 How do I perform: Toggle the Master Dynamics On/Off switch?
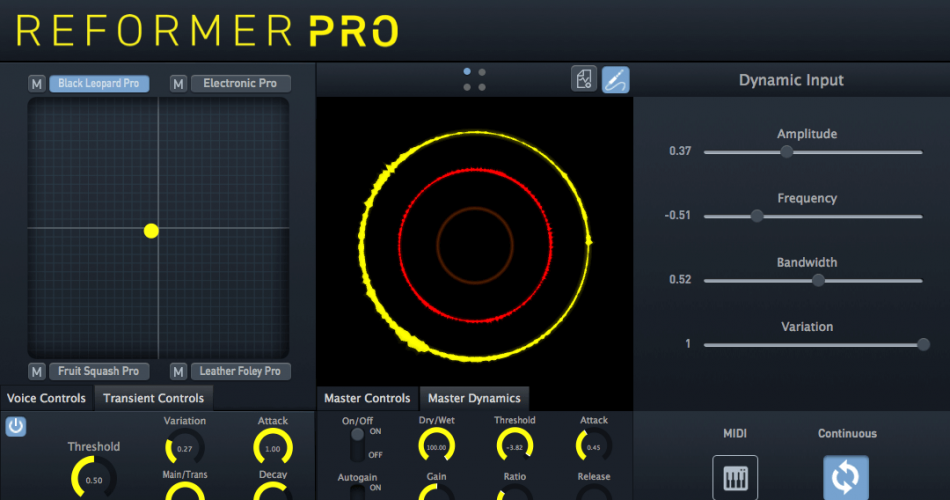click(357, 444)
